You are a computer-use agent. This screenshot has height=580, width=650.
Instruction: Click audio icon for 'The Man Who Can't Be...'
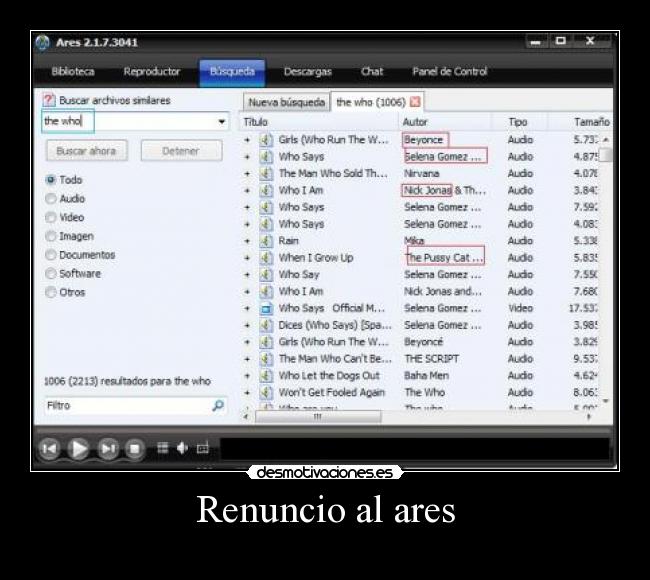click(266, 359)
